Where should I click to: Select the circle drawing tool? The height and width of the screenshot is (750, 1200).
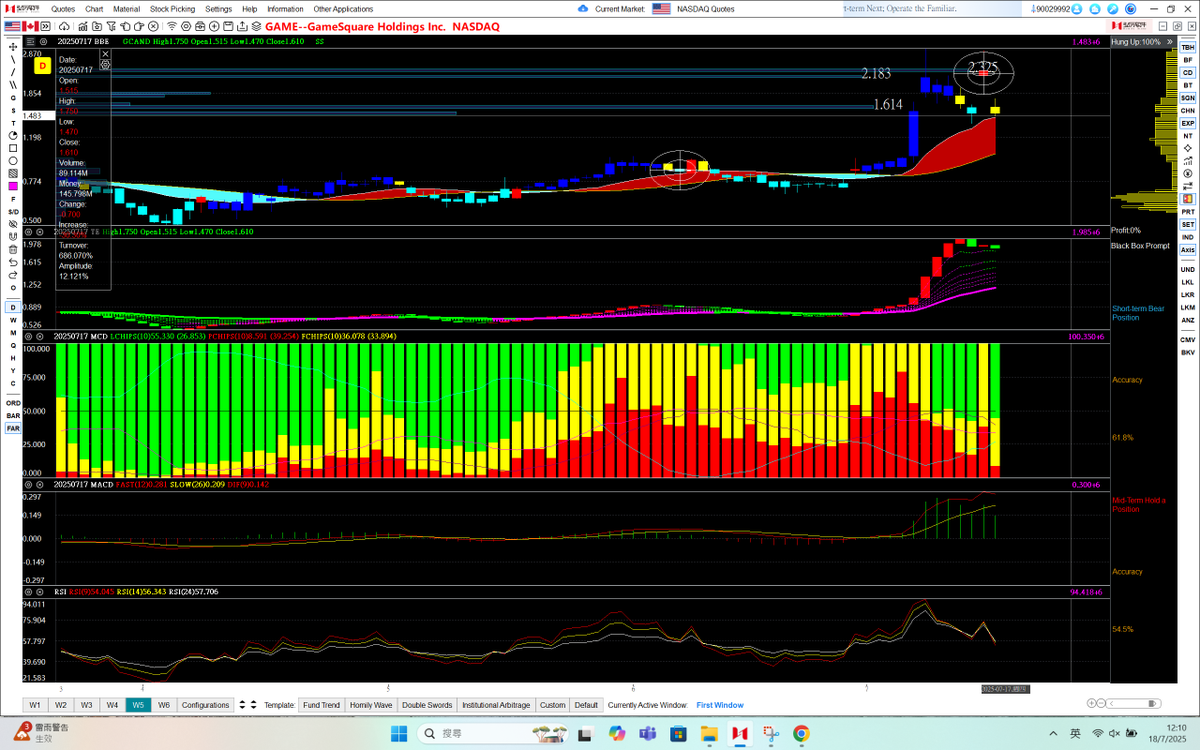[x=13, y=161]
